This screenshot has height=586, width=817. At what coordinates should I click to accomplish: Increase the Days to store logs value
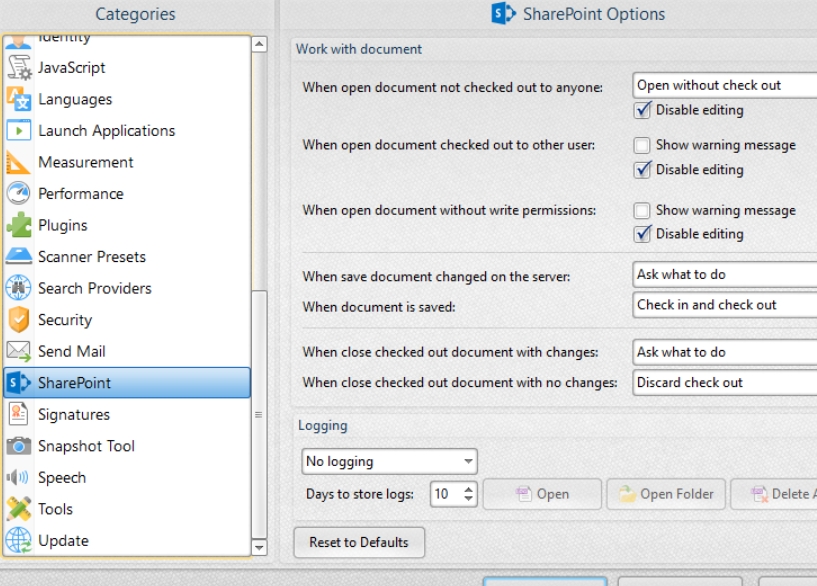click(x=469, y=489)
